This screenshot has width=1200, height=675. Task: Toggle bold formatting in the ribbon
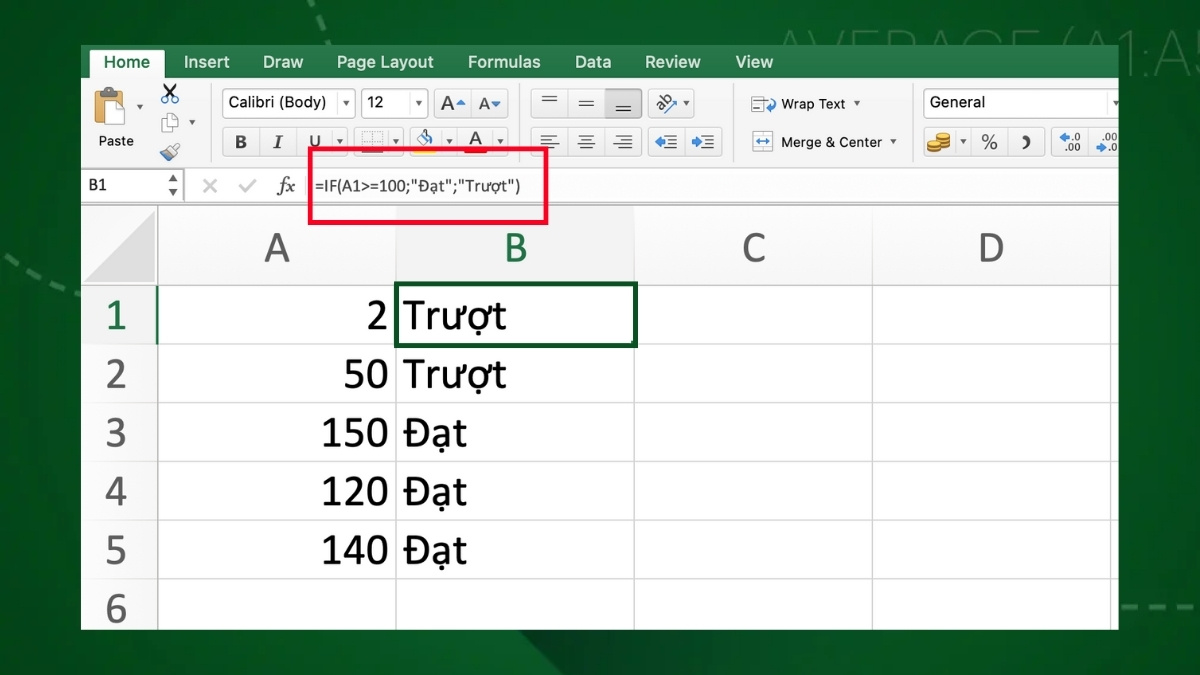240,141
